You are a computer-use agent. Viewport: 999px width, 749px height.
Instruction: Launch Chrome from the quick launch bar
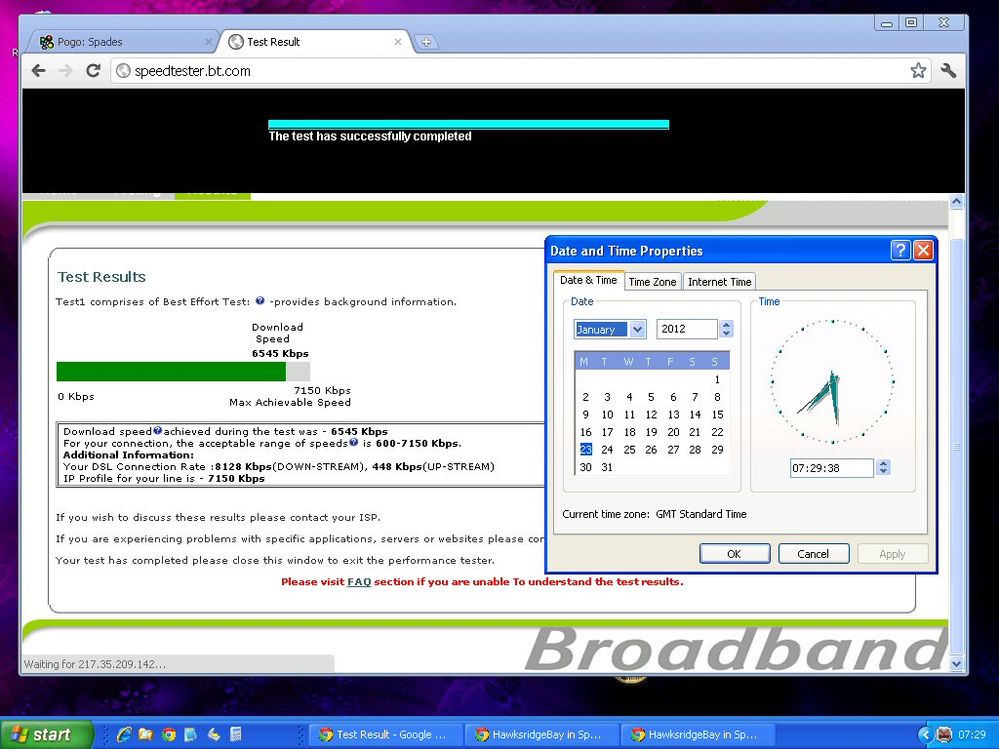[168, 734]
